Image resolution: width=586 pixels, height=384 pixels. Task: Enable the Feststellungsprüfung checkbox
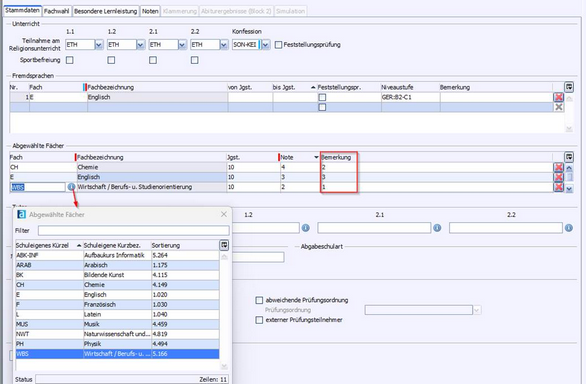278,45
